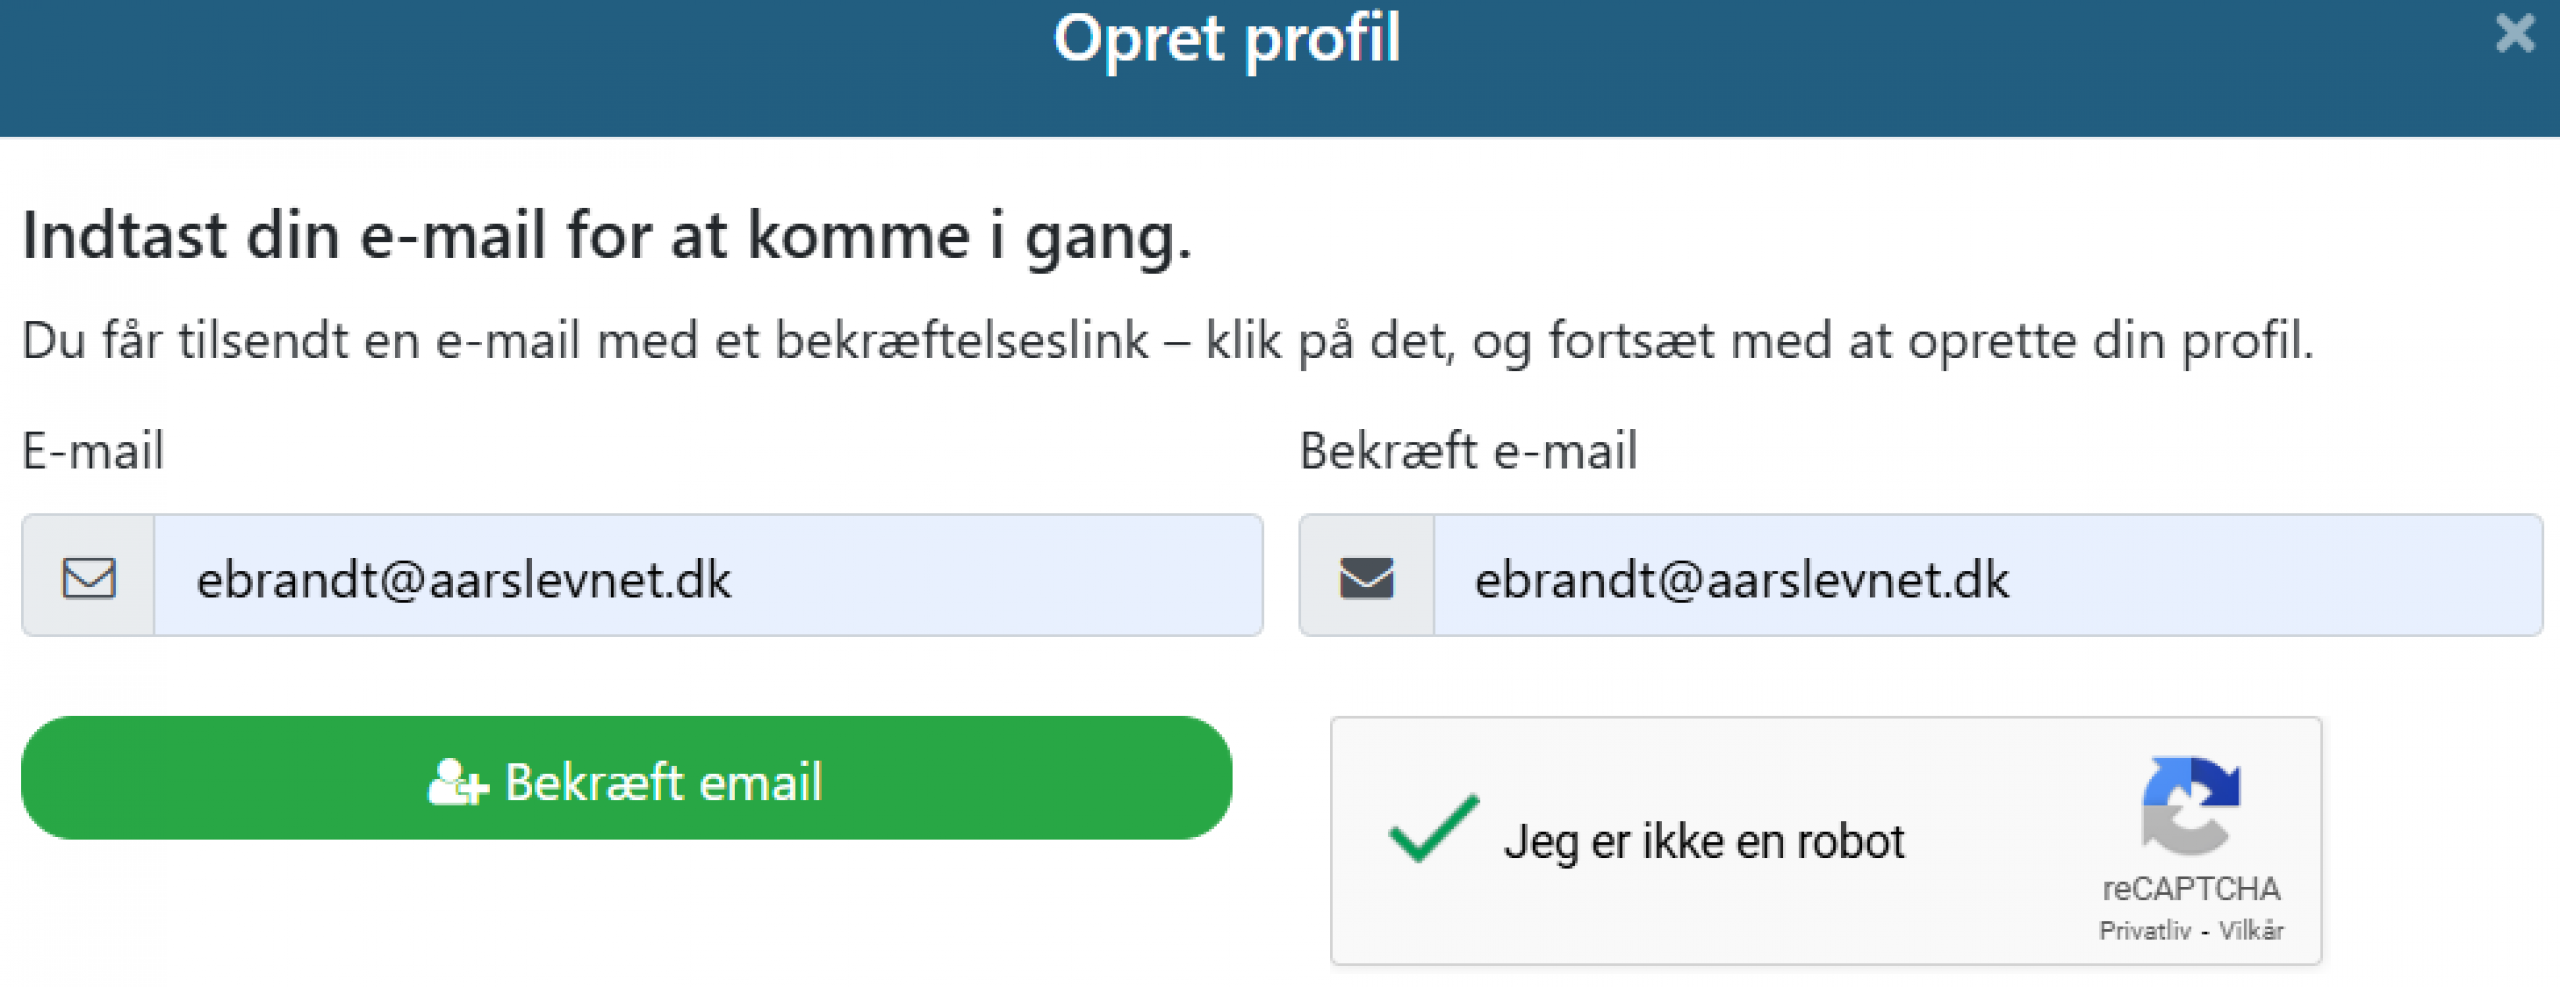This screenshot has height=987, width=2560.
Task: Click the 'Opret profil' dialog title
Action: click(x=1226, y=40)
